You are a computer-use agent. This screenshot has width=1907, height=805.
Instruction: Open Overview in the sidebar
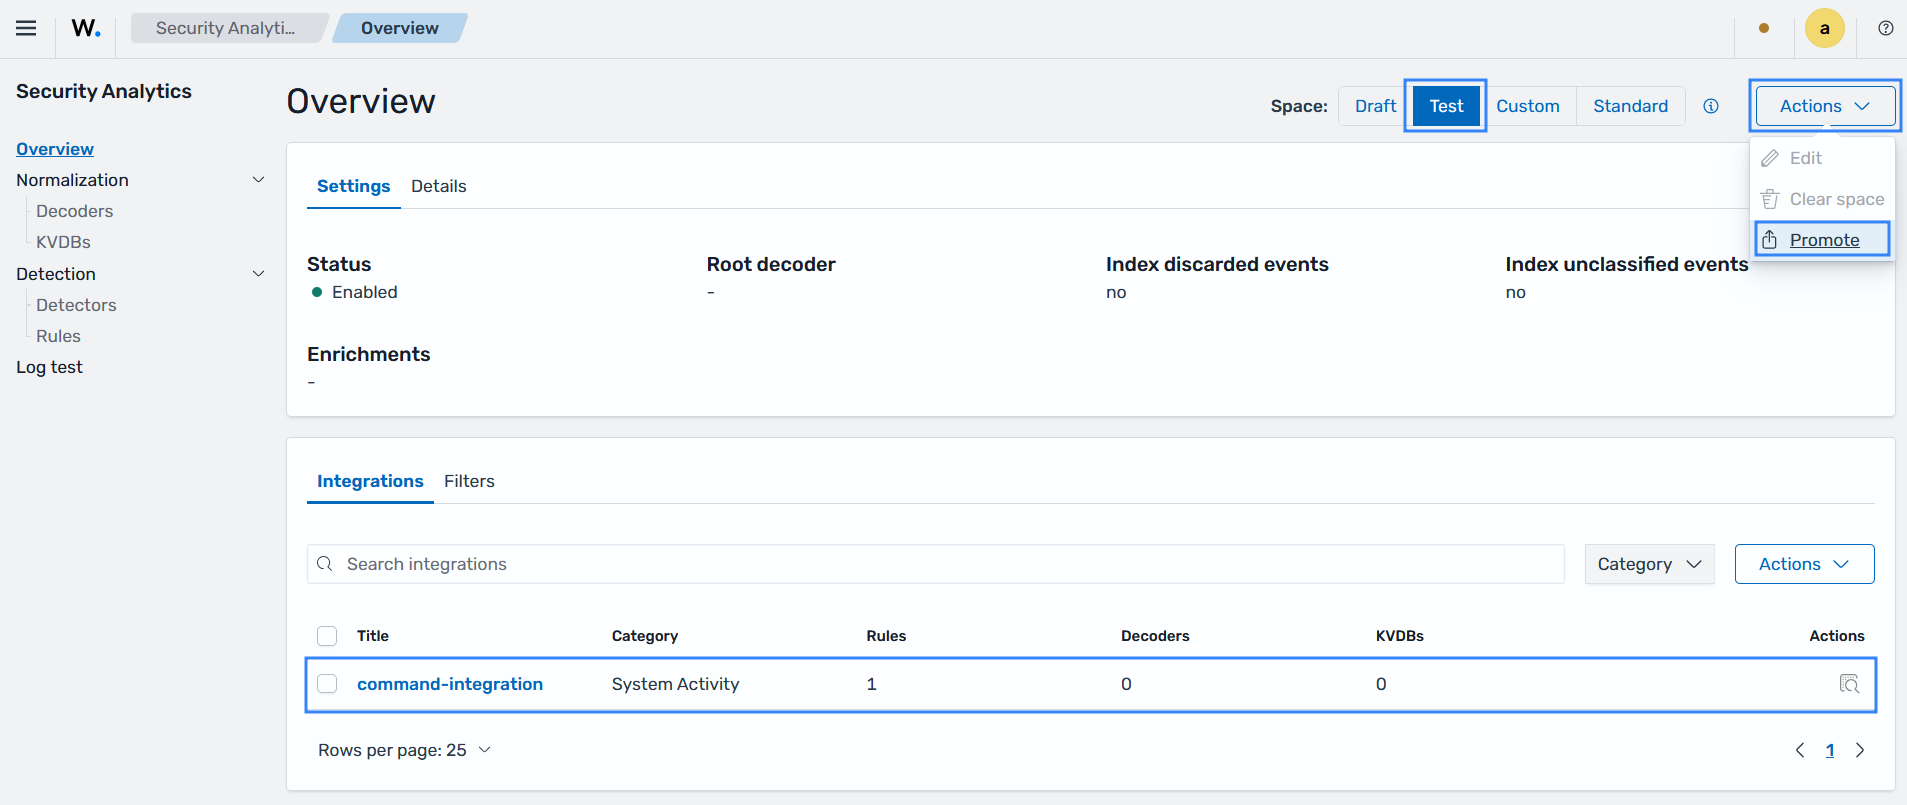pos(55,149)
